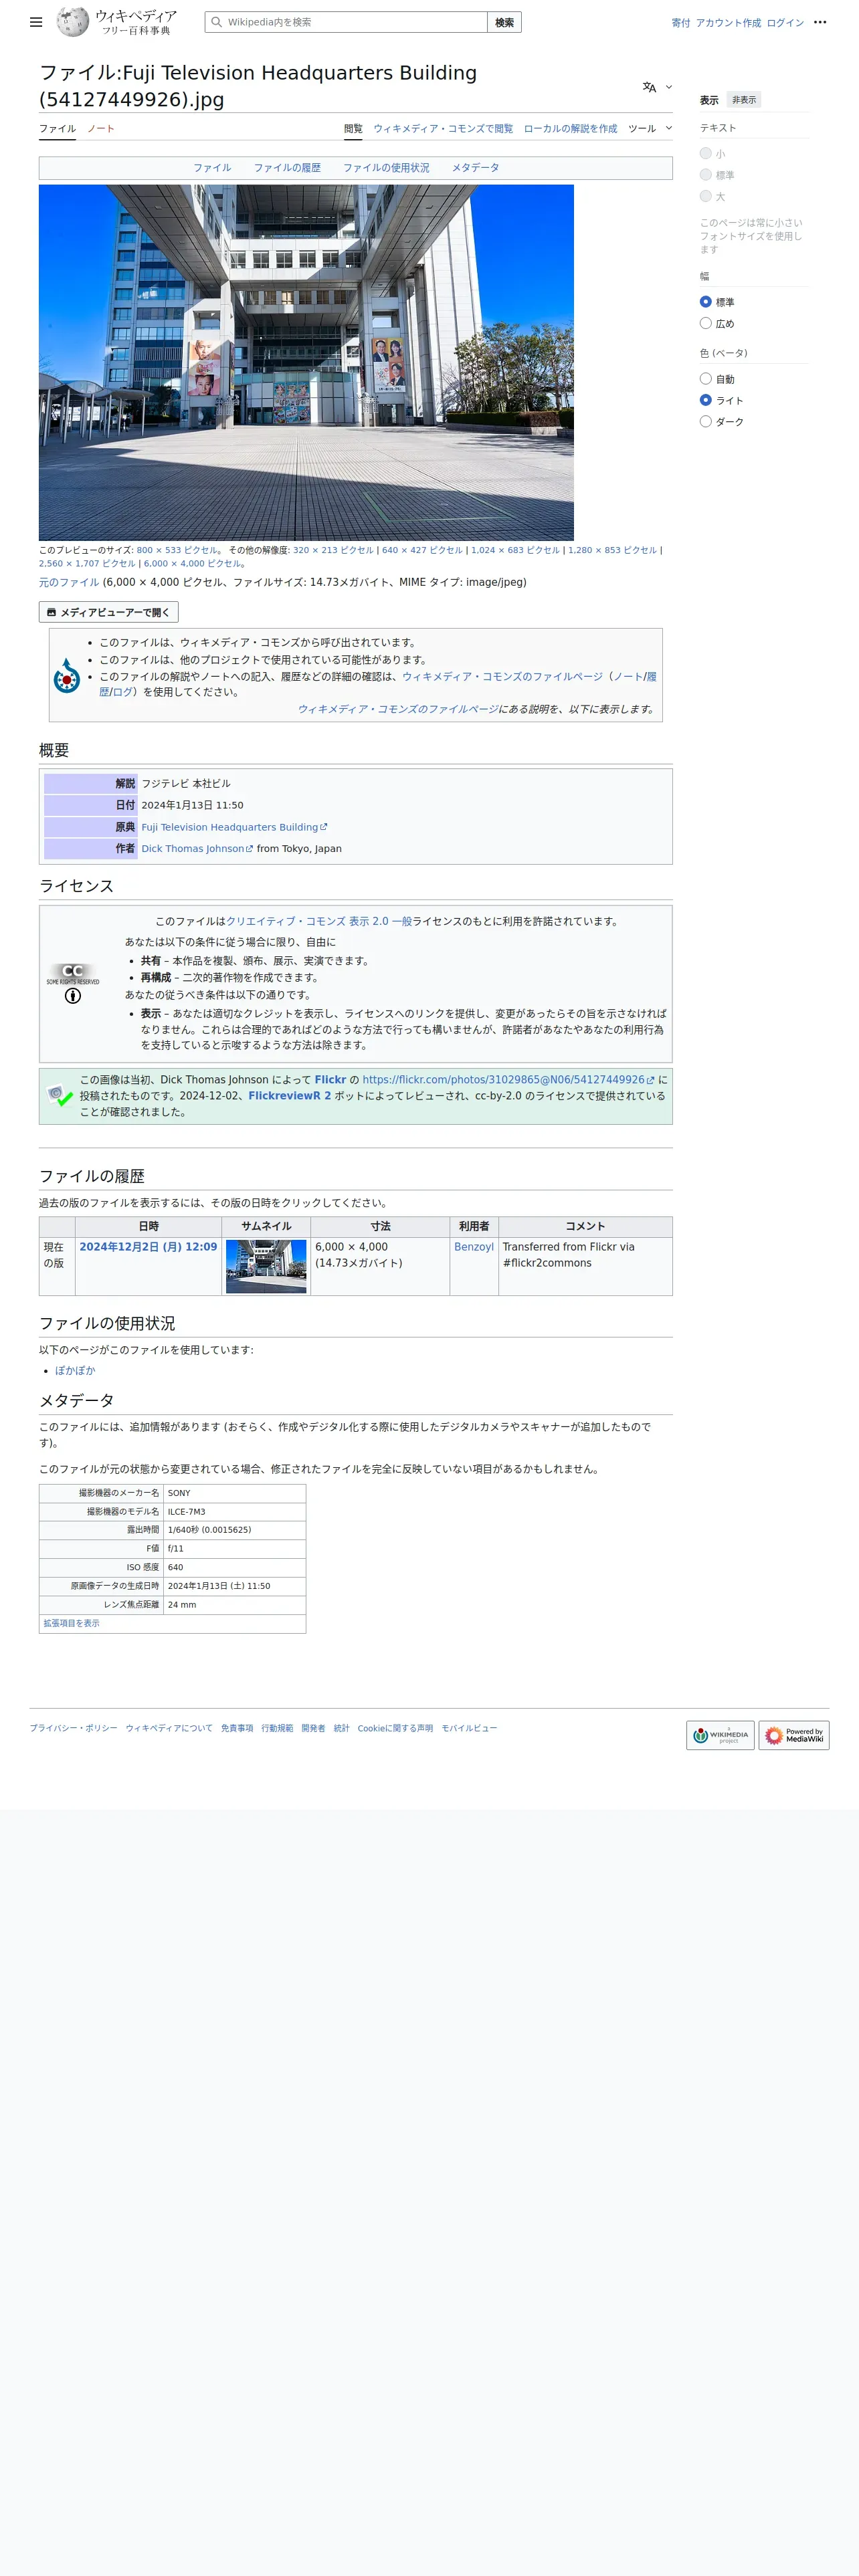Open image in メディアビューアーで開く
859x2576 pixels.
[108, 612]
